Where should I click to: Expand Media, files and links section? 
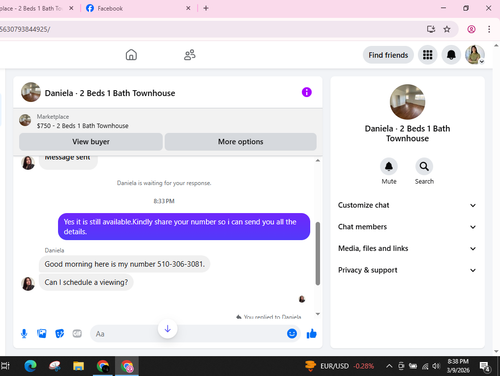coord(407,249)
